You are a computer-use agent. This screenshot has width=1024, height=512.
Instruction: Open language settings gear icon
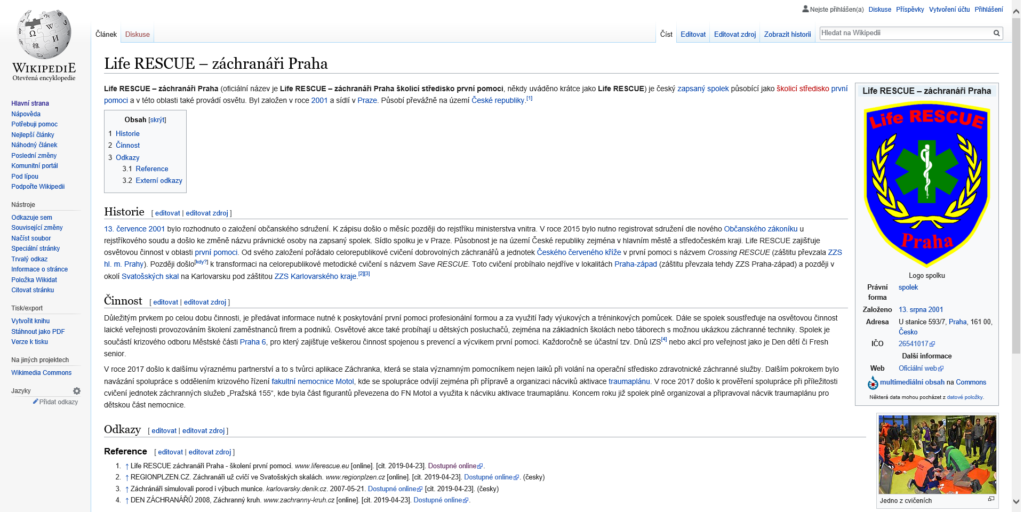point(76,391)
